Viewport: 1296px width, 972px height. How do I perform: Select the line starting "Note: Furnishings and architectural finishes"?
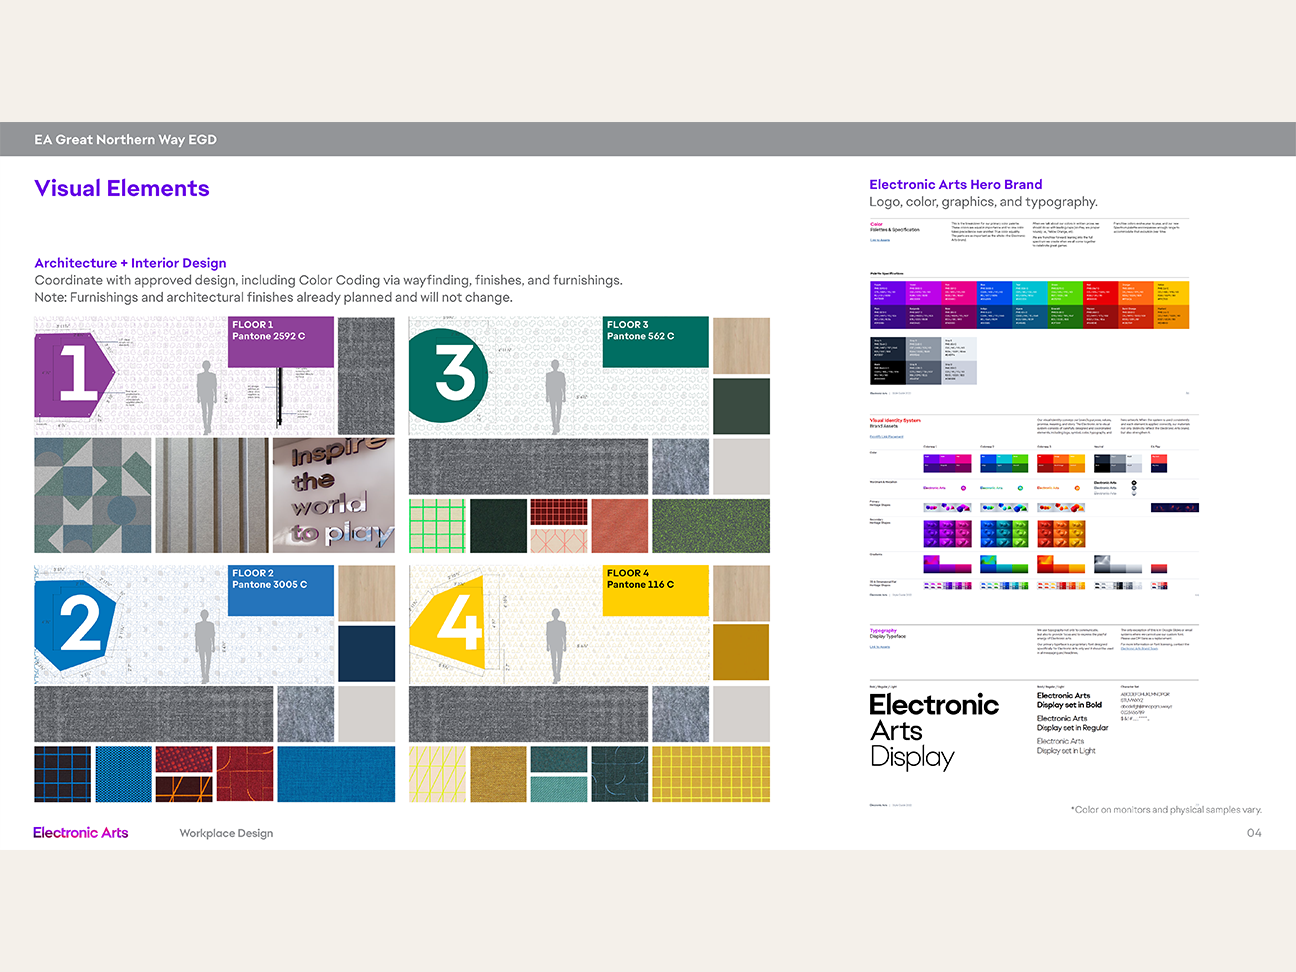(x=273, y=297)
